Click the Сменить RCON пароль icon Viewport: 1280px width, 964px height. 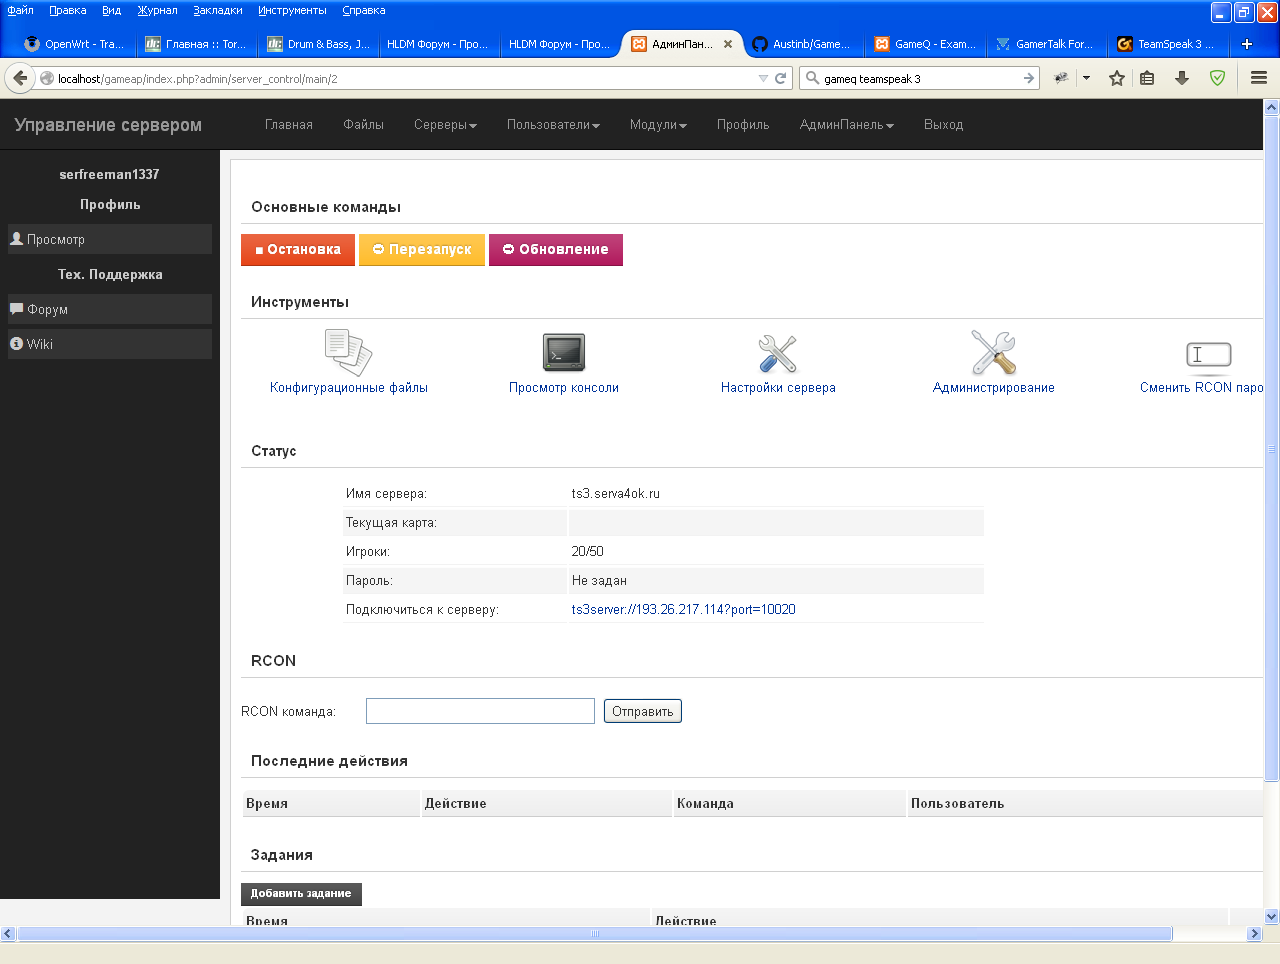[1208, 355]
